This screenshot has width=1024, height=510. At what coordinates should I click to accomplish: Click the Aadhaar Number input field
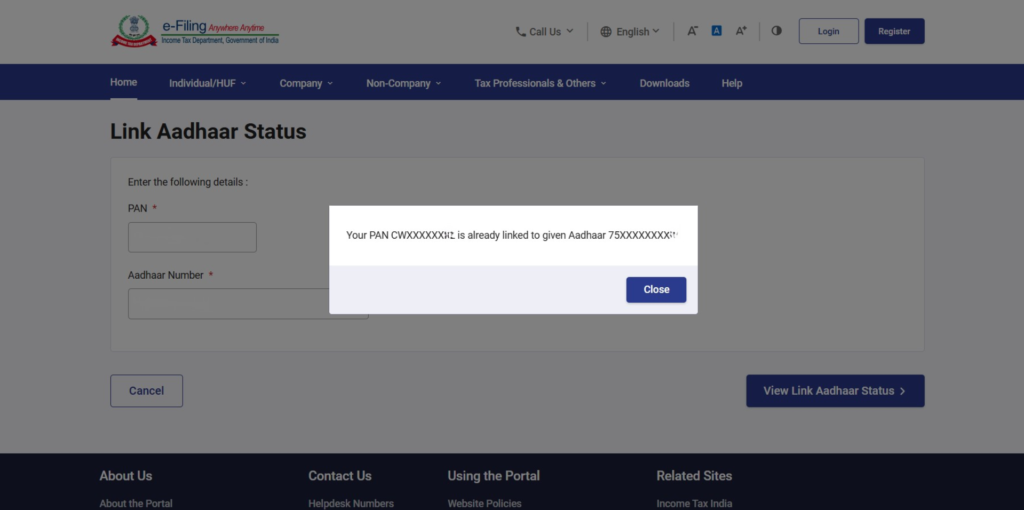[248, 304]
